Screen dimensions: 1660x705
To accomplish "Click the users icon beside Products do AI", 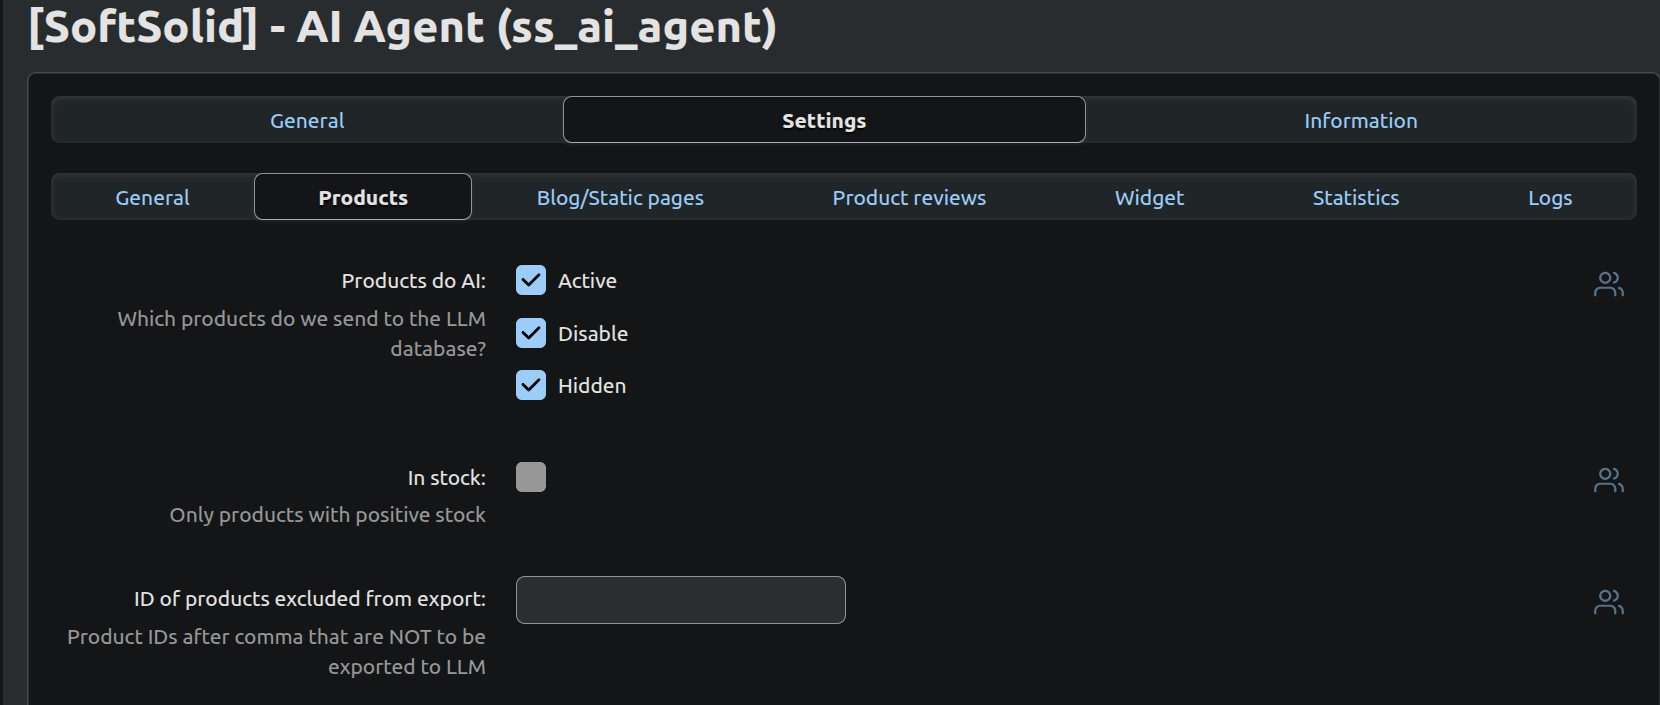I will (x=1608, y=285).
